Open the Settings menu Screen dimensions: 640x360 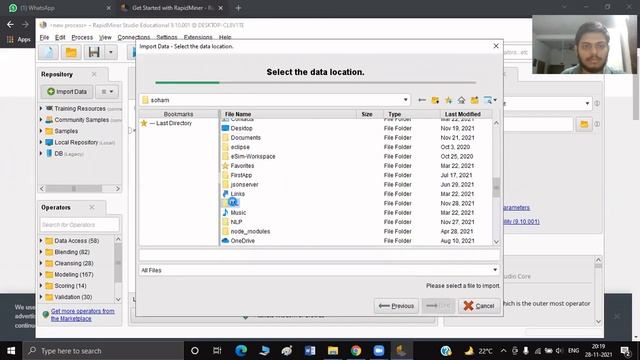pyautogui.click(x=167, y=37)
